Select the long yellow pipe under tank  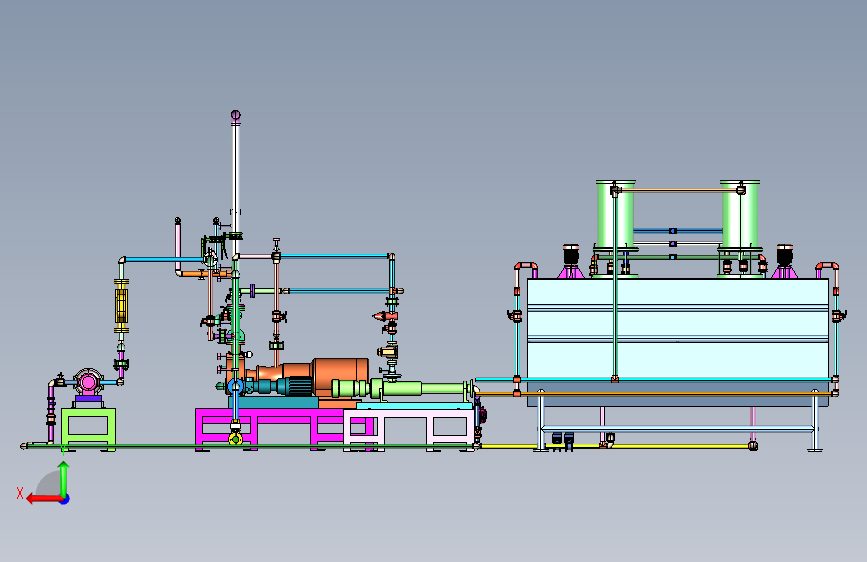(x=617, y=446)
